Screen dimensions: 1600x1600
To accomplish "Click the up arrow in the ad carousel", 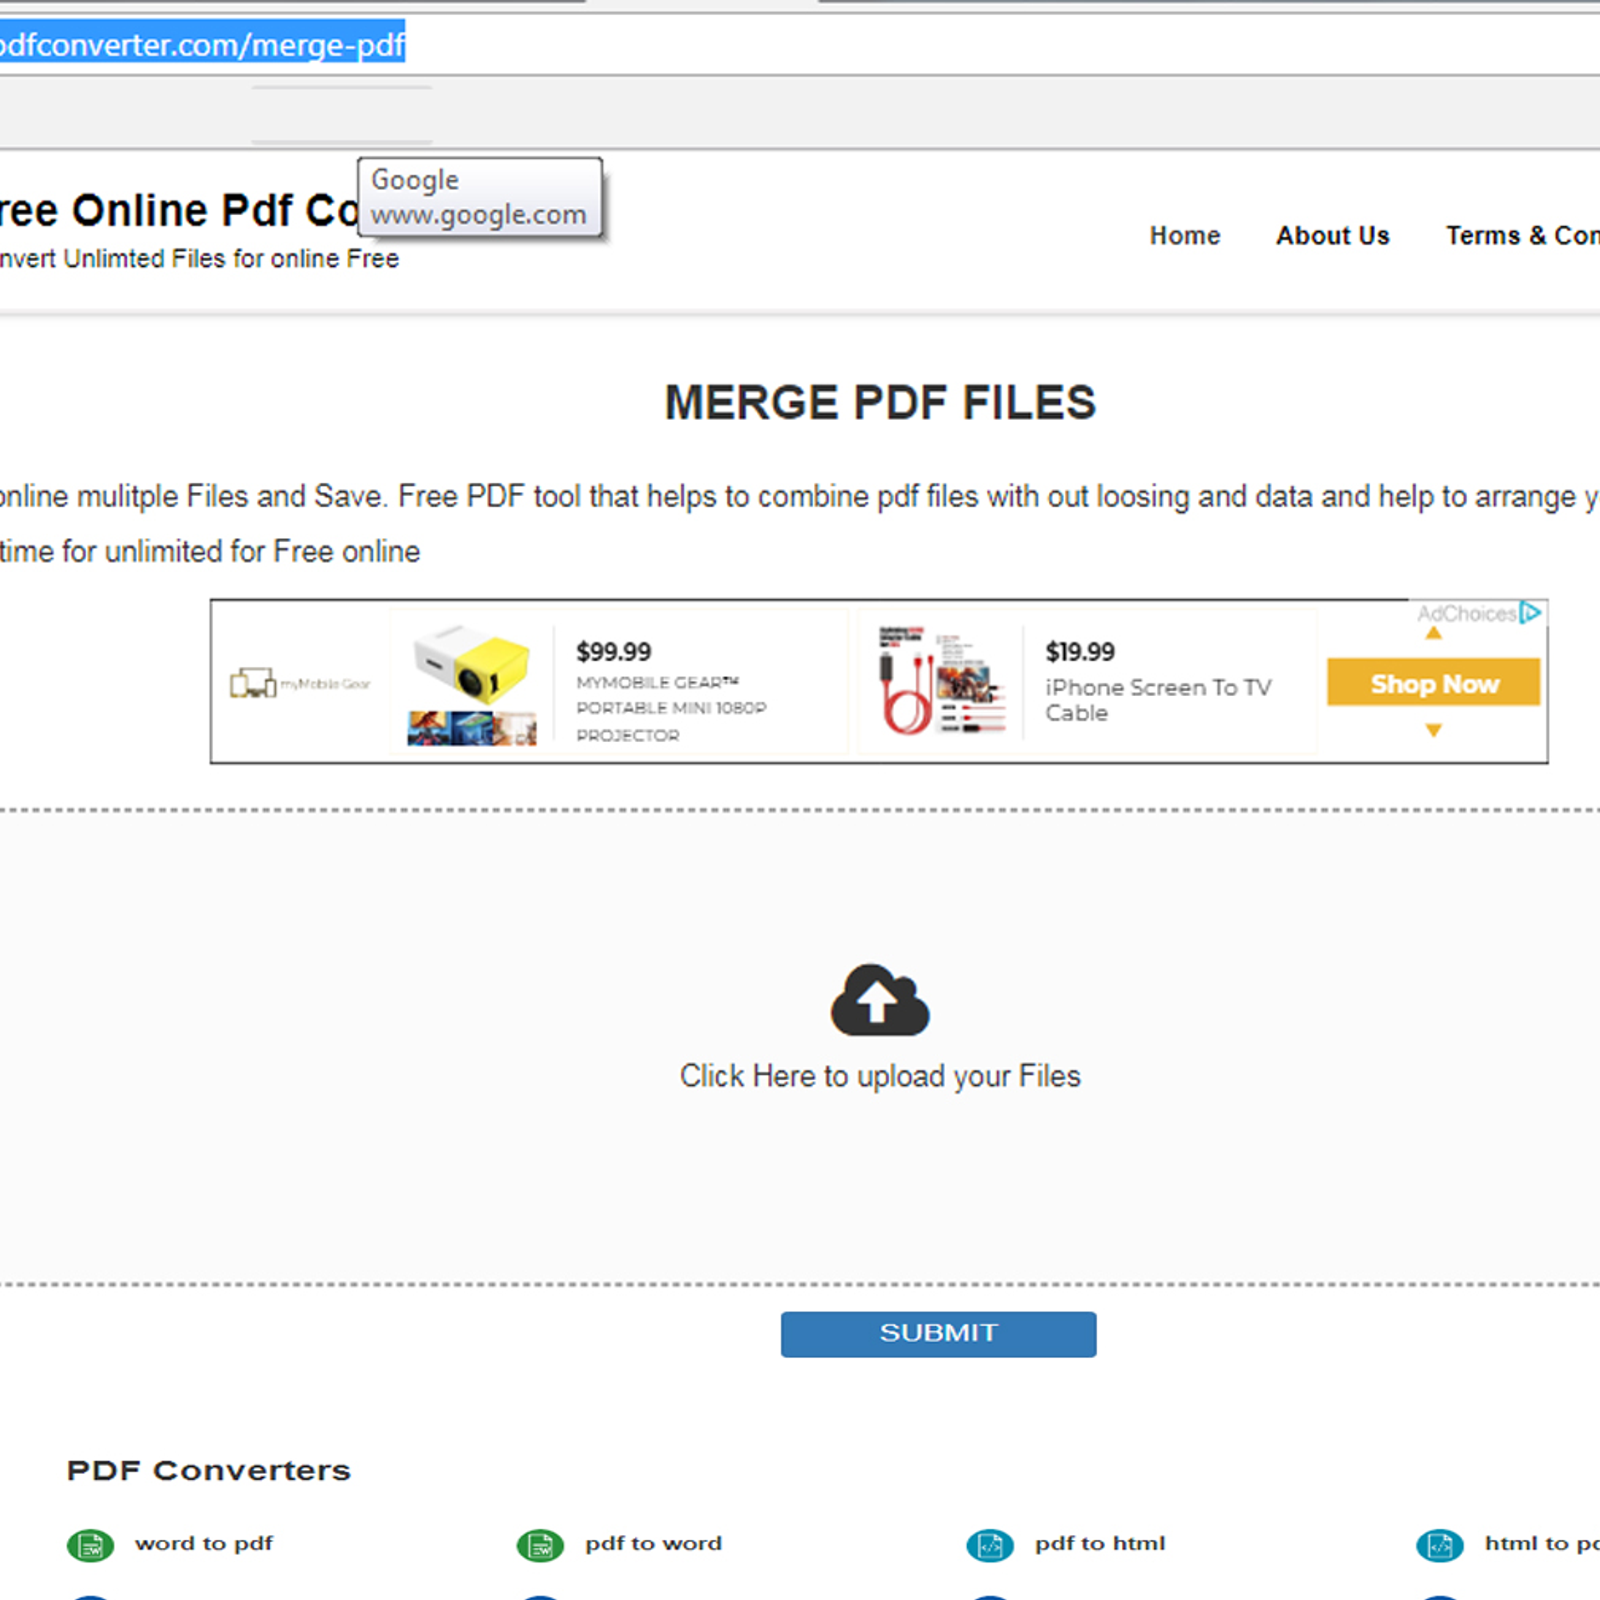I will (1434, 632).
